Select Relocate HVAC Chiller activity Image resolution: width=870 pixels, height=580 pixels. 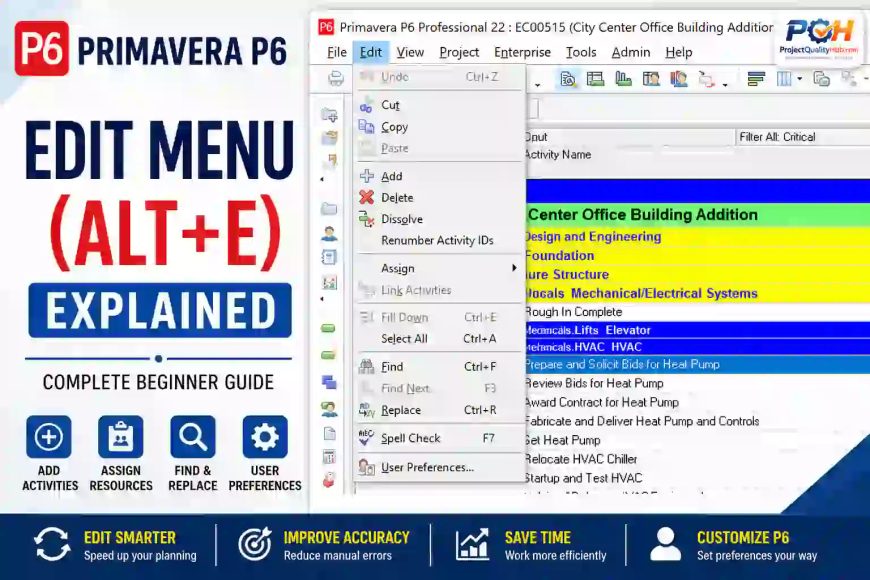697,459
